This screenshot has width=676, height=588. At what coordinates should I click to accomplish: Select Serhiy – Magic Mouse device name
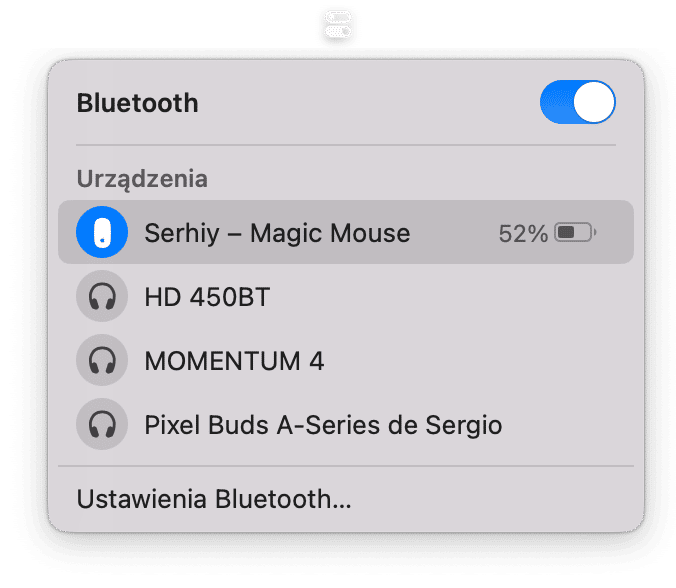[277, 234]
